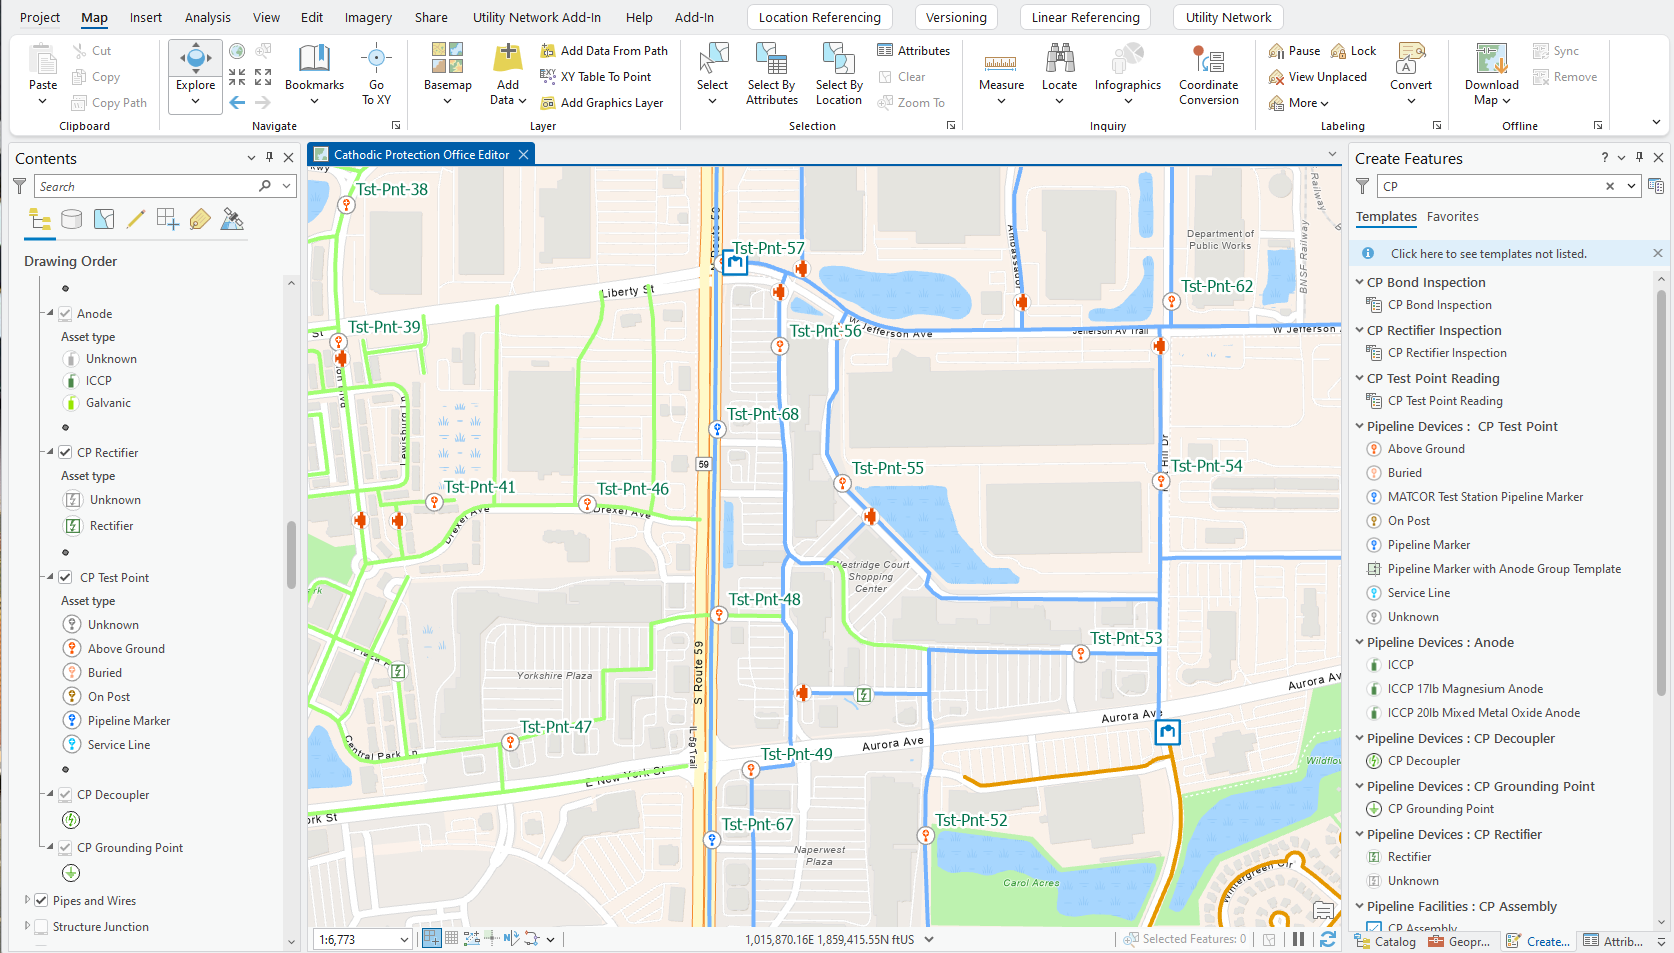The image size is (1674, 953).
Task: Collapse Pipeline Devices : CP Test Point group
Action: coord(1360,426)
